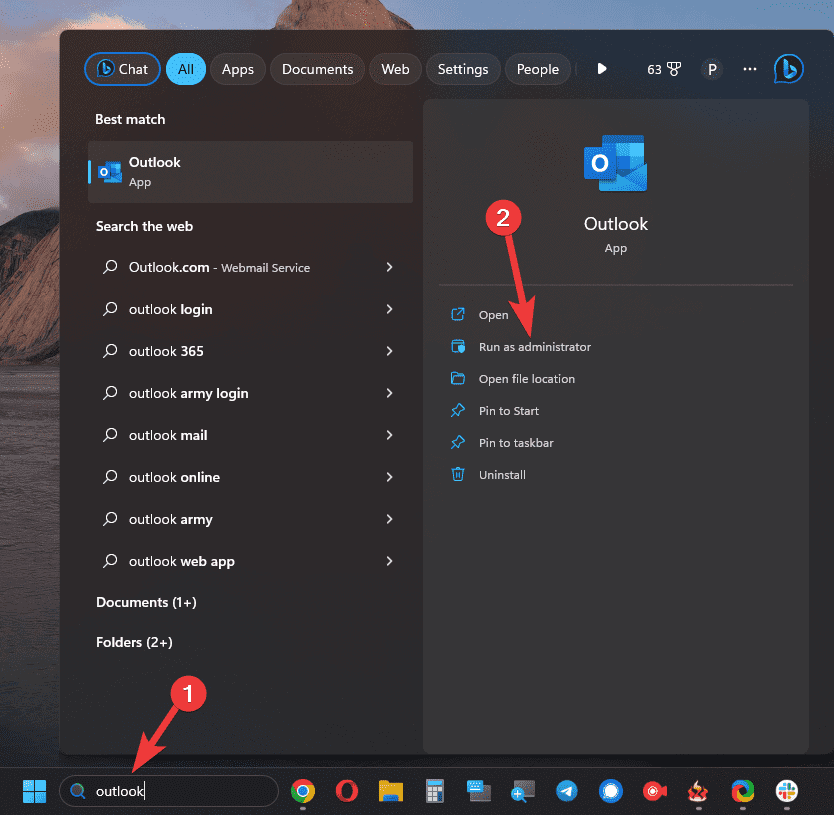This screenshot has width=834, height=815.
Task: Choose Pin to Start
Action: click(508, 411)
